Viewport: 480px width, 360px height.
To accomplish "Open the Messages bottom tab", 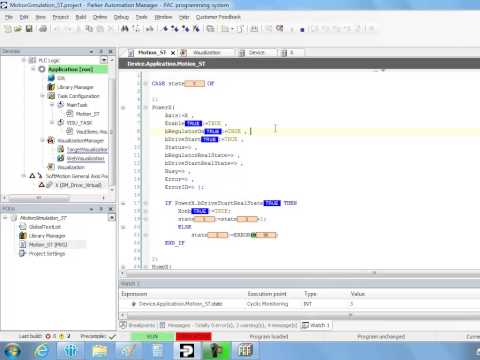I will [228, 325].
